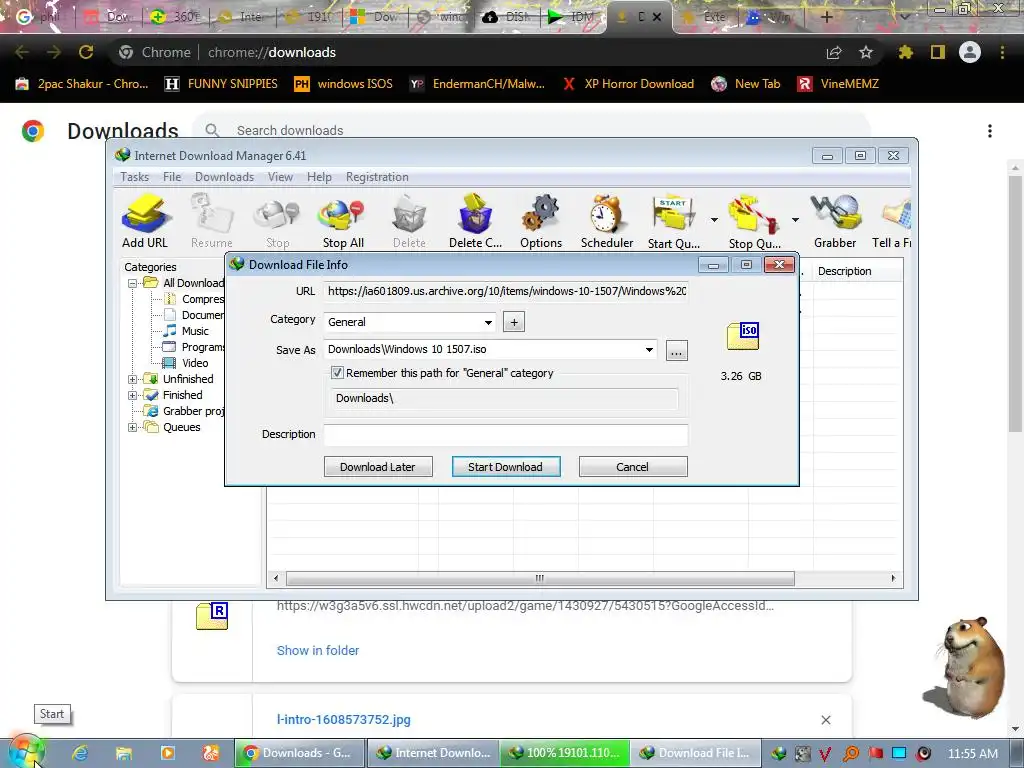This screenshot has width=1024, height=768.
Task: Open the View menu in IDM
Action: [280, 177]
